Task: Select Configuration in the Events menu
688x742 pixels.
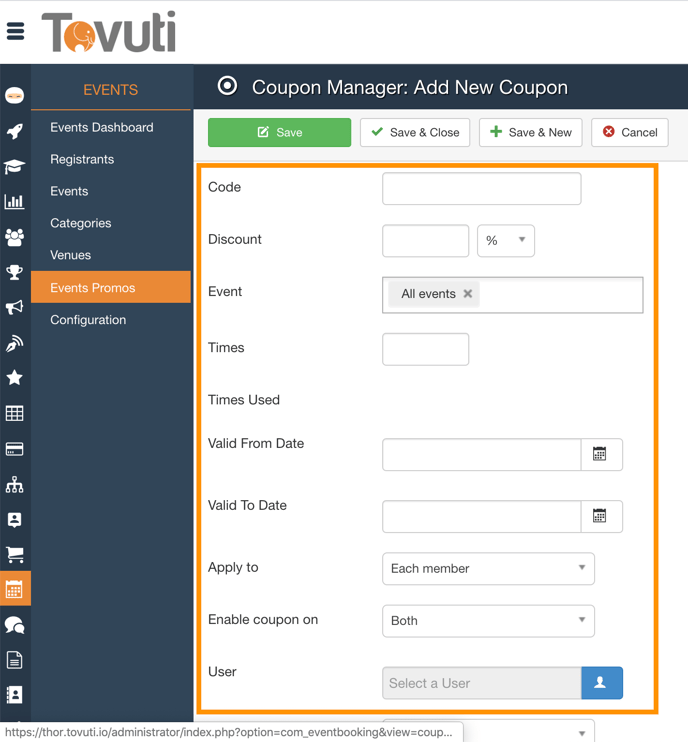Action: pyautogui.click(x=88, y=320)
